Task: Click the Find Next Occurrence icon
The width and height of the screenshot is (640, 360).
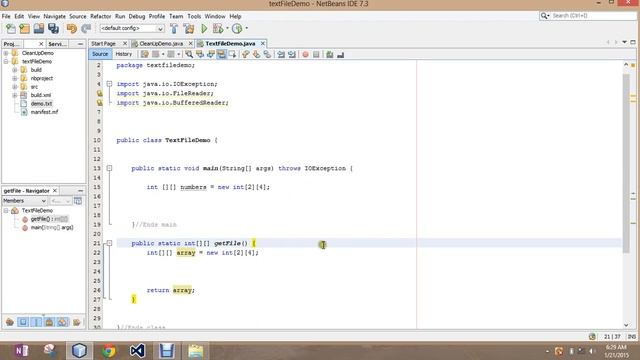Action: [211, 54]
